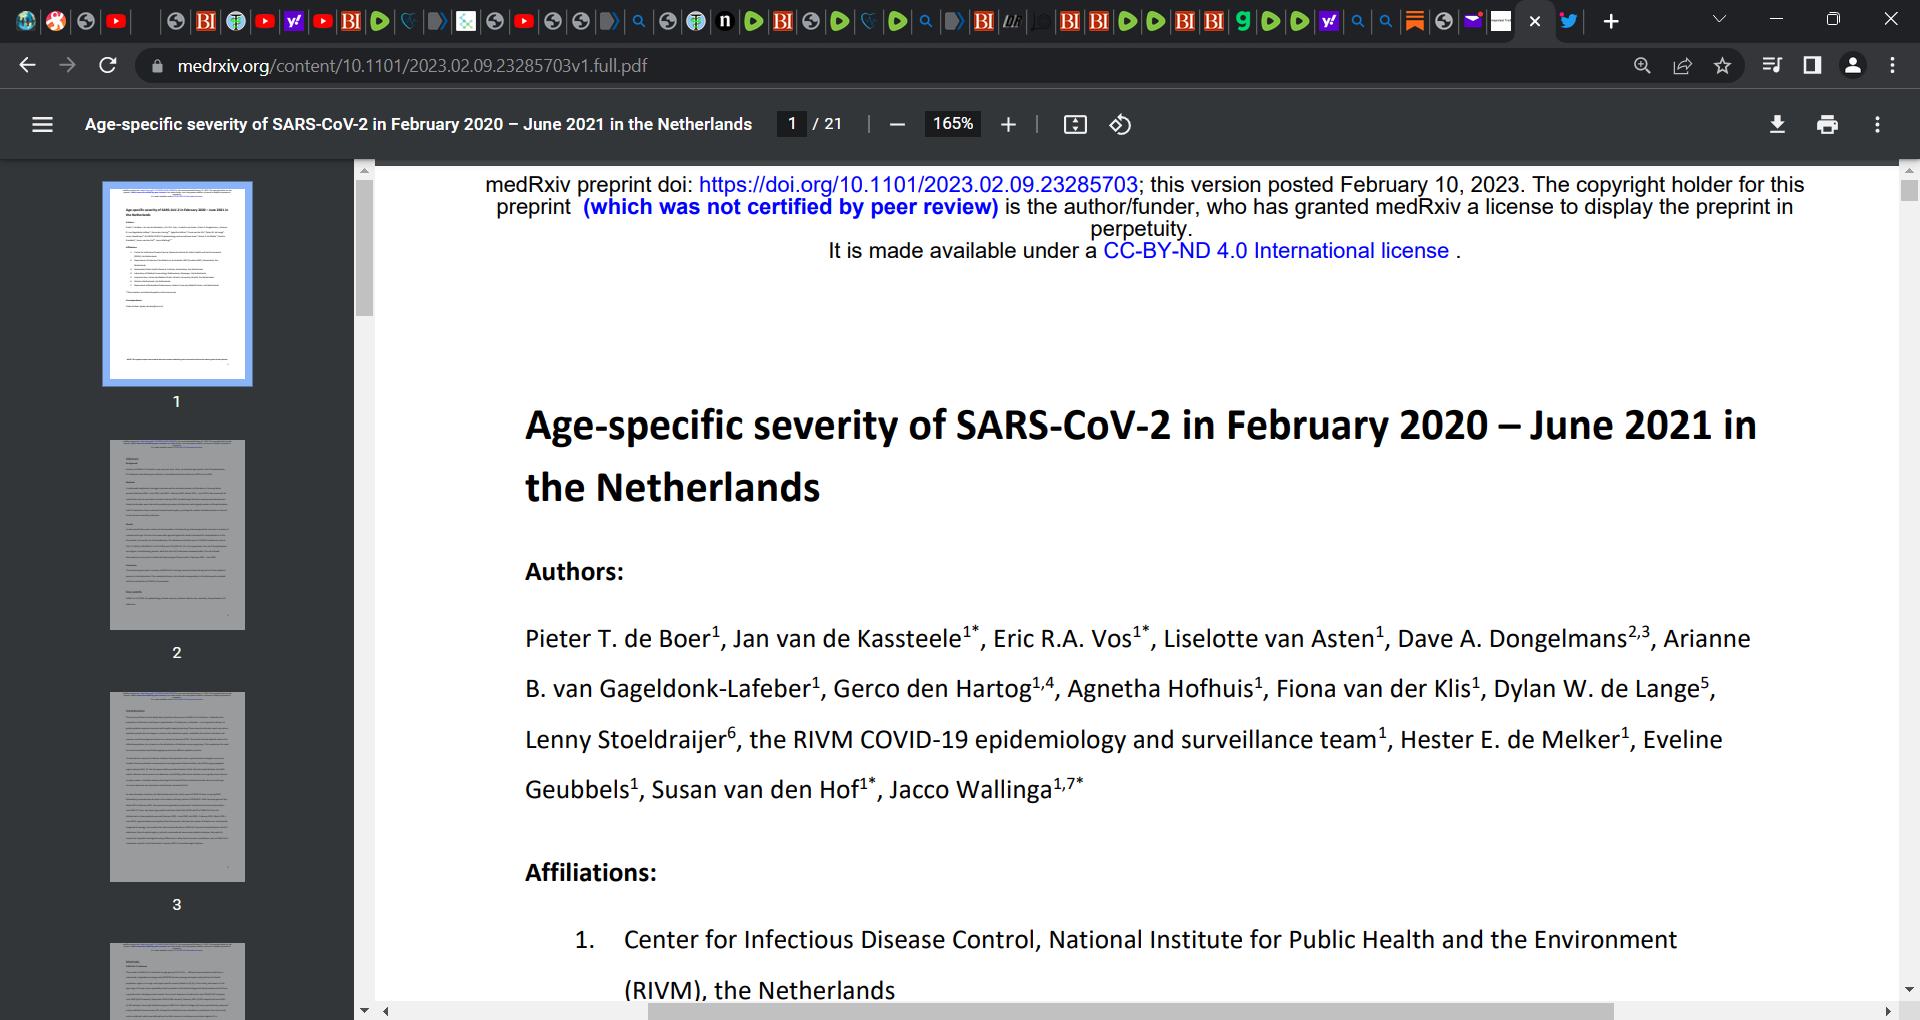Open PDF viewer more actions menu
Viewport: 1920px width, 1020px height.
(1877, 124)
